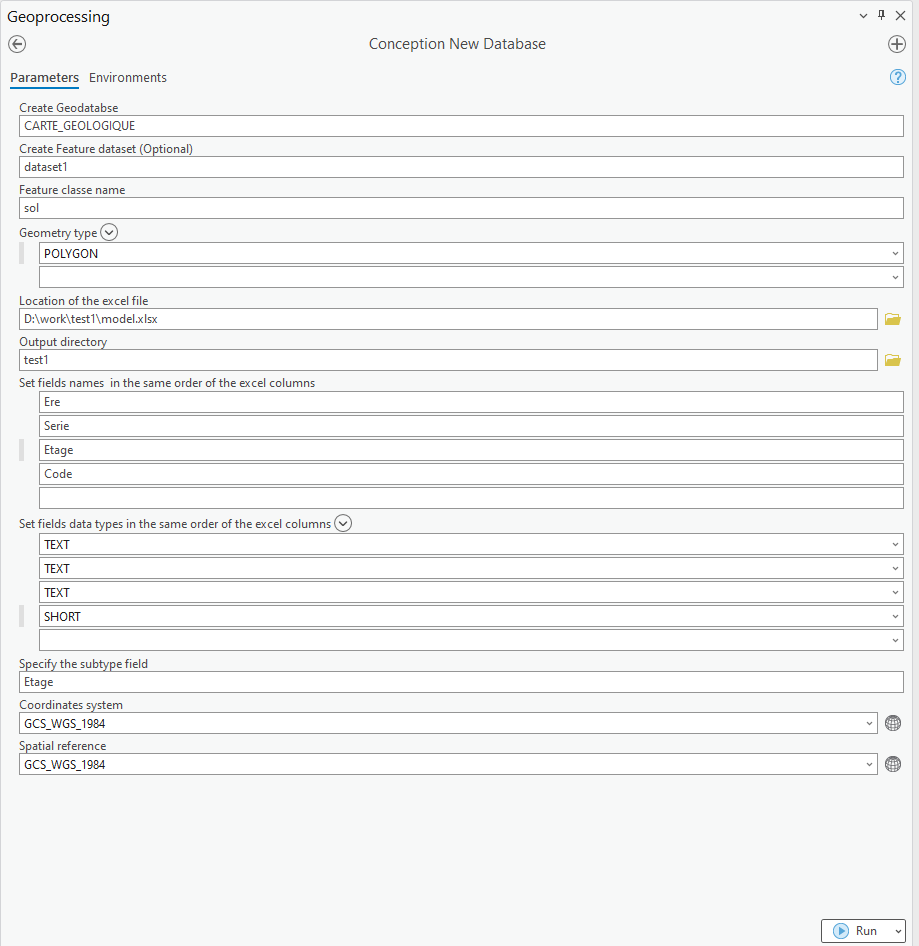This screenshot has width=919, height=946.
Task: Edit the excel file path field
Action: click(x=448, y=319)
